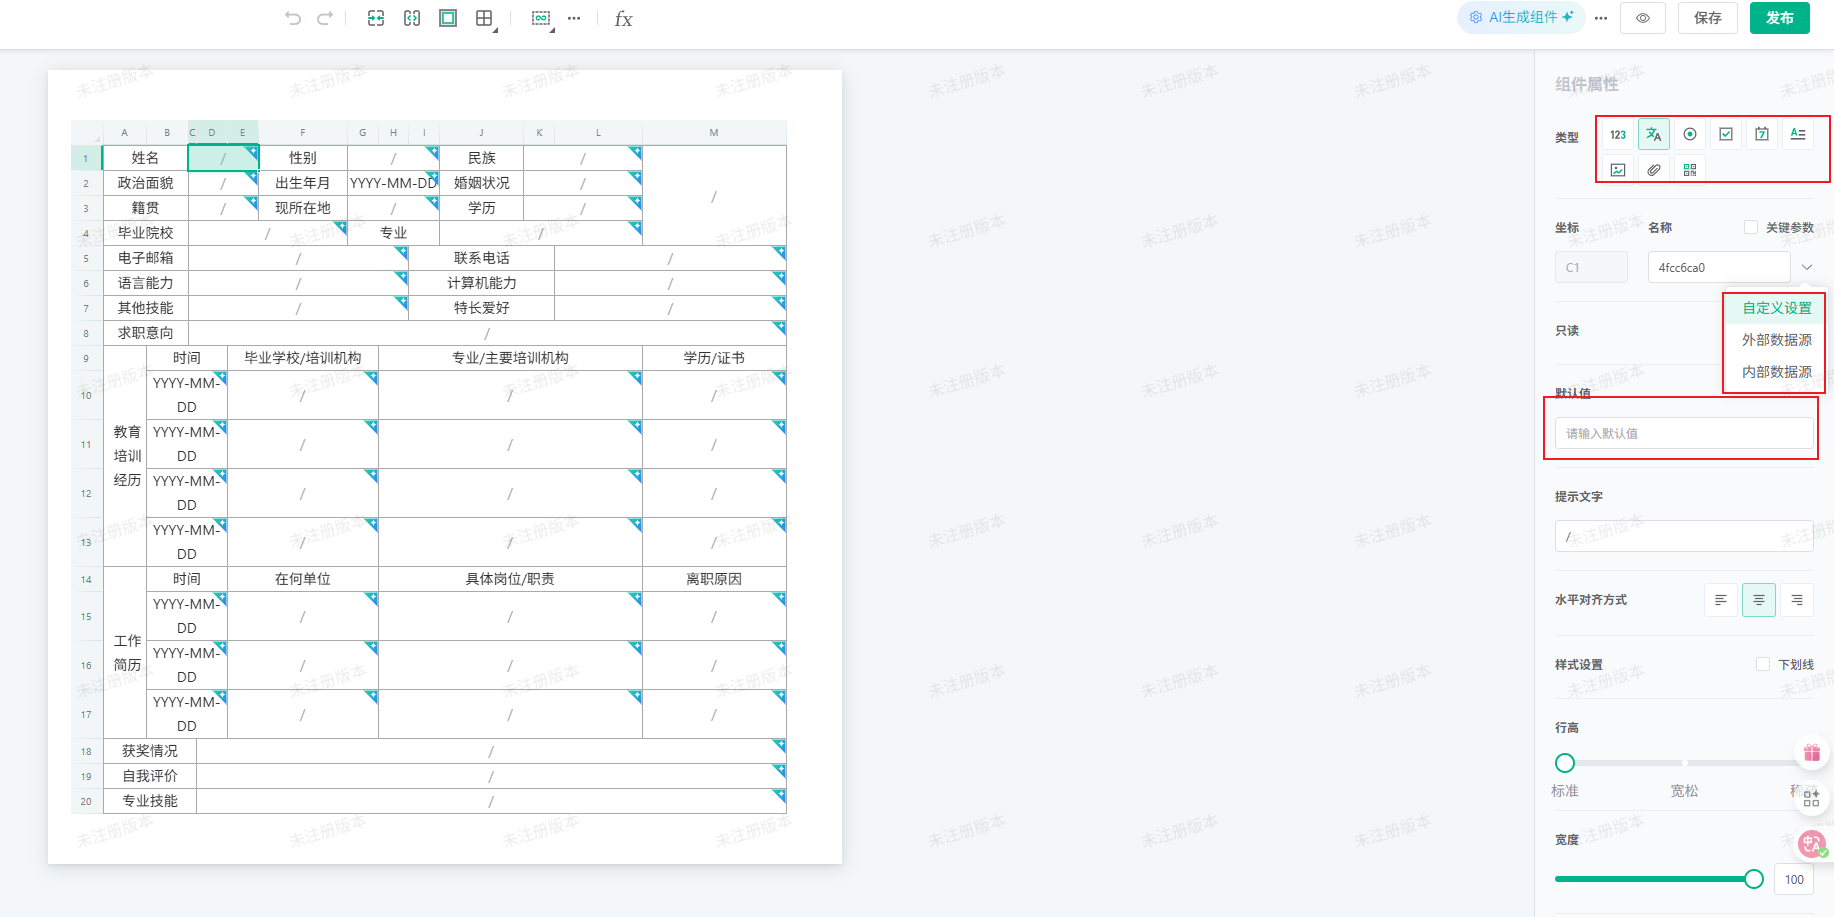Viewport: 1834px width, 917px height.
Task: Click the merge cells toolbar icon
Action: point(376,18)
